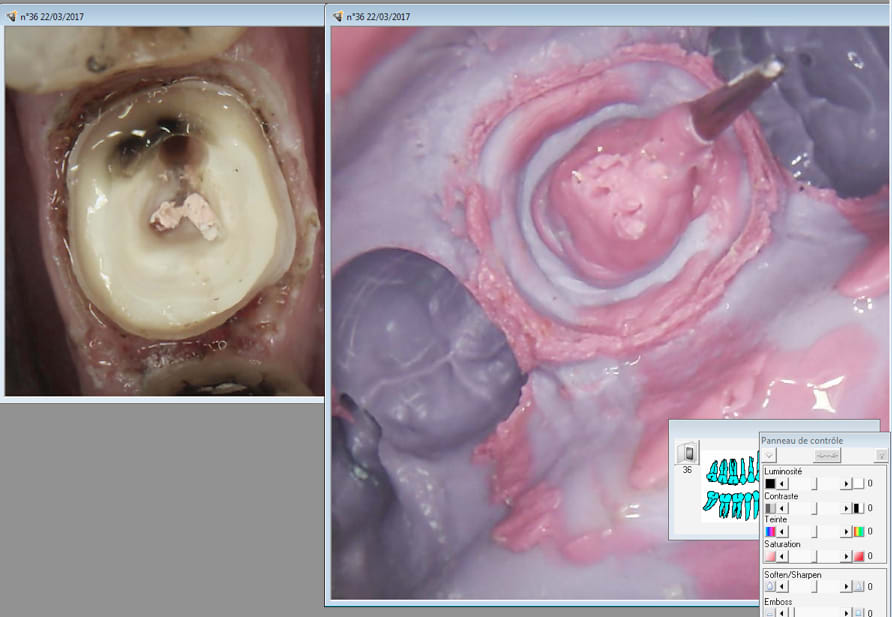The image size is (892, 617).
Task: Click the Luminosité slider handle
Action: (x=814, y=483)
